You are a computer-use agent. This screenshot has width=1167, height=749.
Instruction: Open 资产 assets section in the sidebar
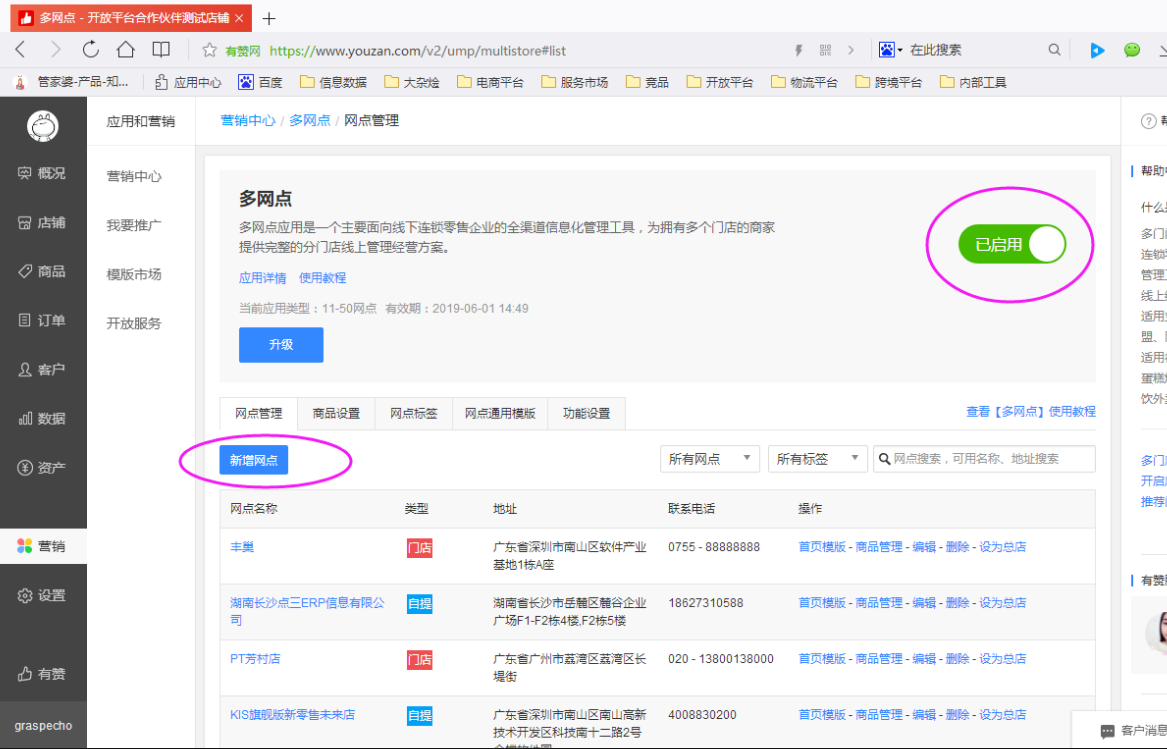point(43,468)
